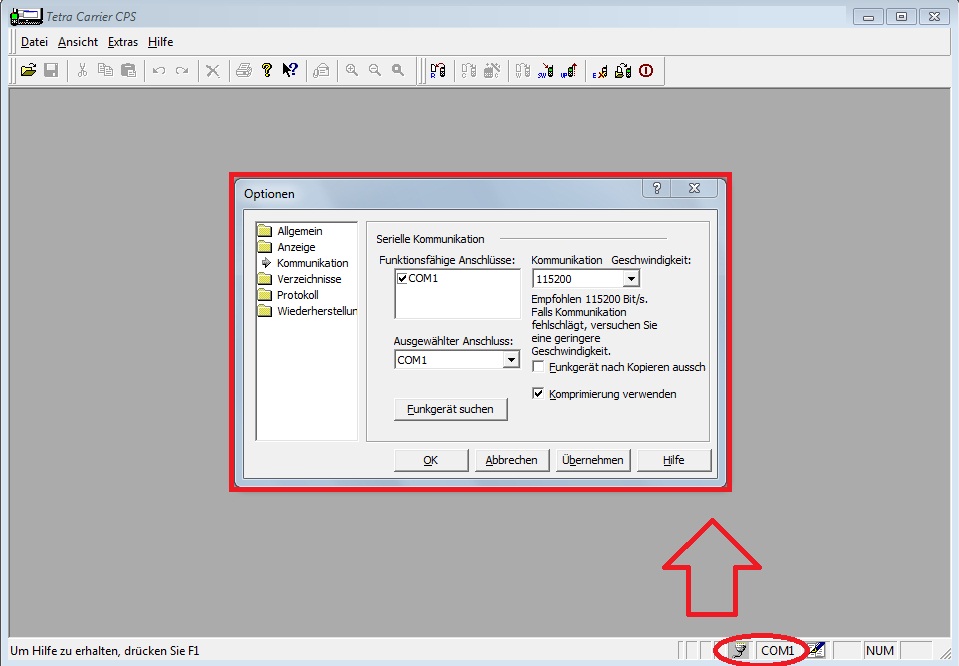Click the Abbrechen button

(511, 460)
